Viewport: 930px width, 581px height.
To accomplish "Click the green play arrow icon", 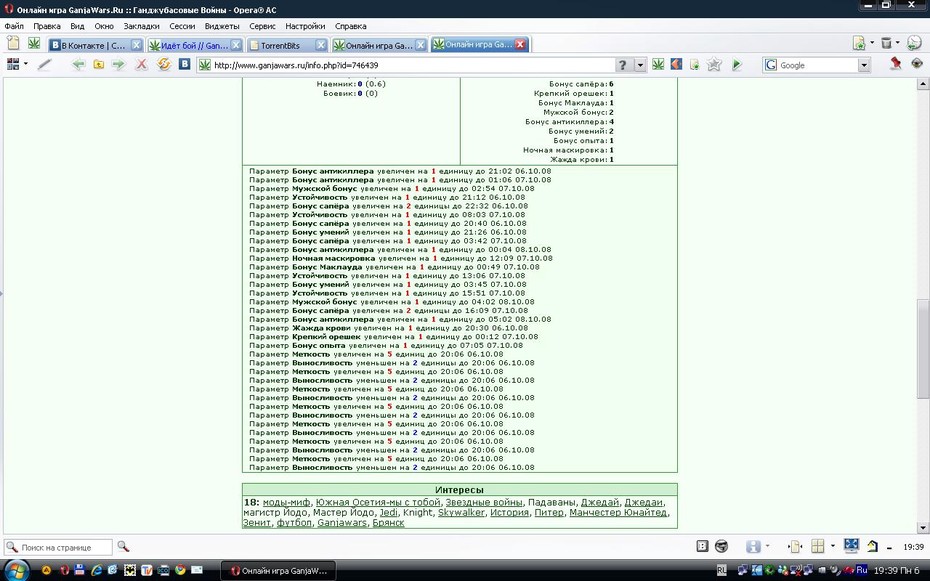I will click(737, 65).
